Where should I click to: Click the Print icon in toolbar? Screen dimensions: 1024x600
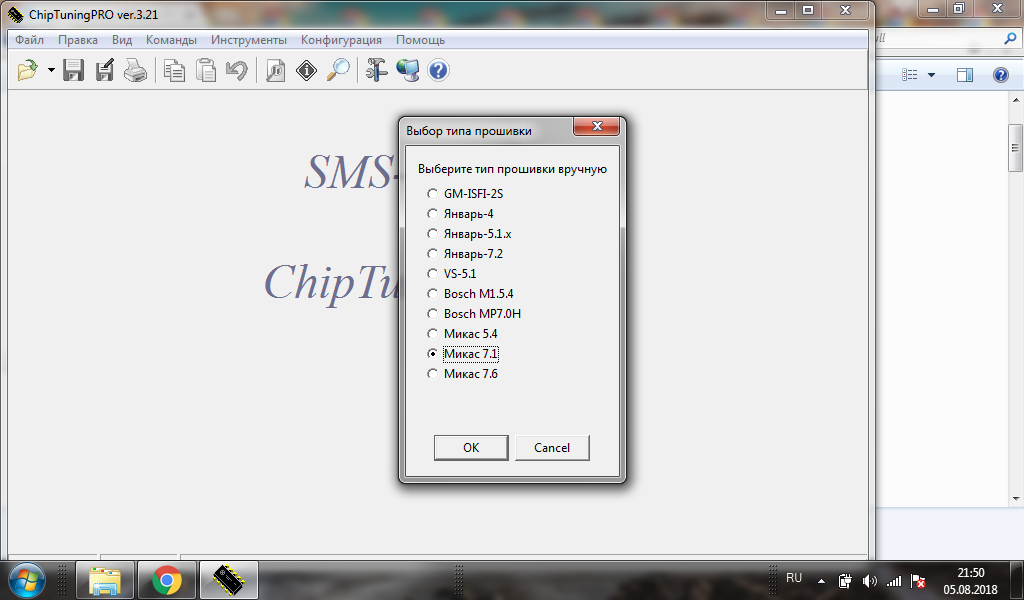point(135,71)
